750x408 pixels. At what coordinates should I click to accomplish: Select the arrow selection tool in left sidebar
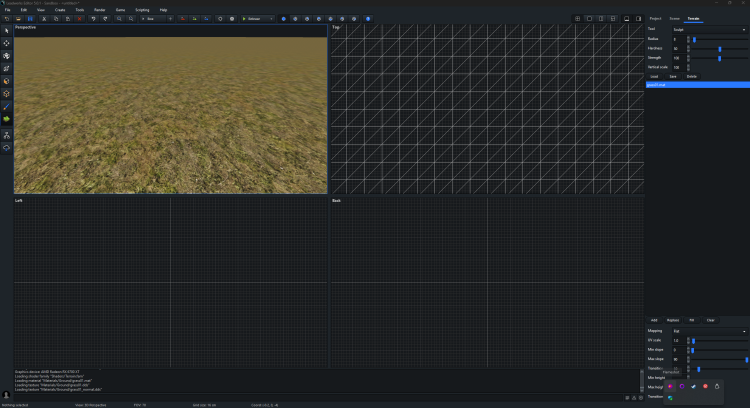click(6, 30)
